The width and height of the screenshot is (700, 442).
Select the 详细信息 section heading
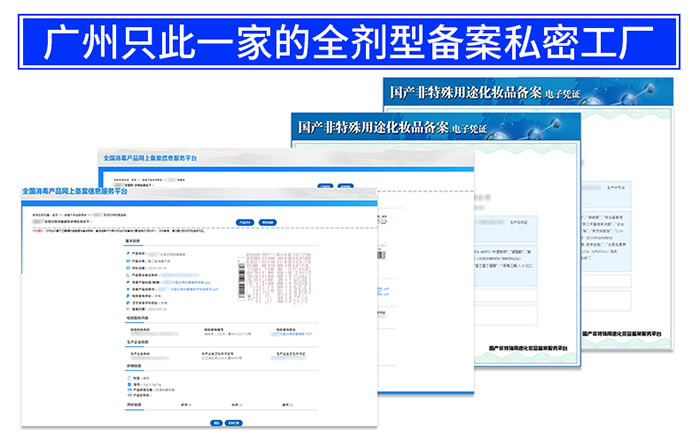point(133,367)
